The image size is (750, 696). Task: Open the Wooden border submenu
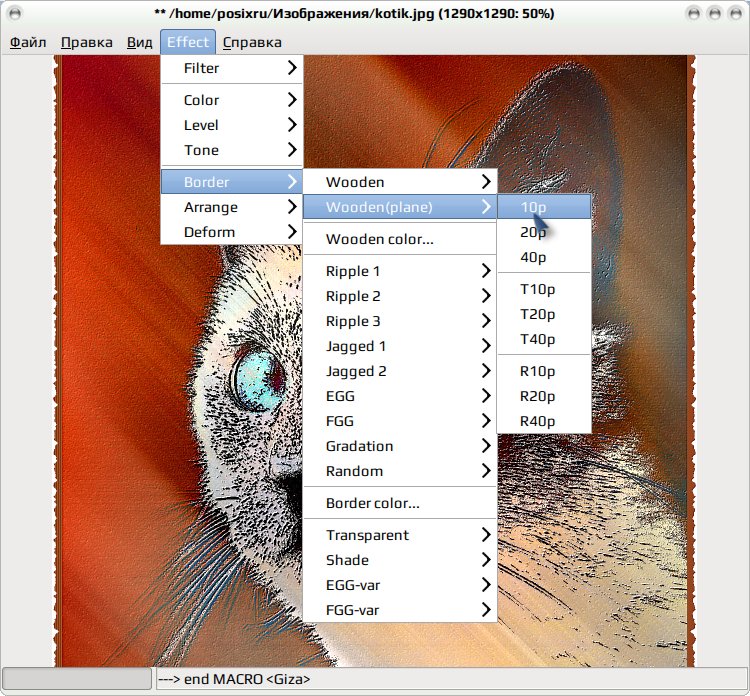pos(400,182)
